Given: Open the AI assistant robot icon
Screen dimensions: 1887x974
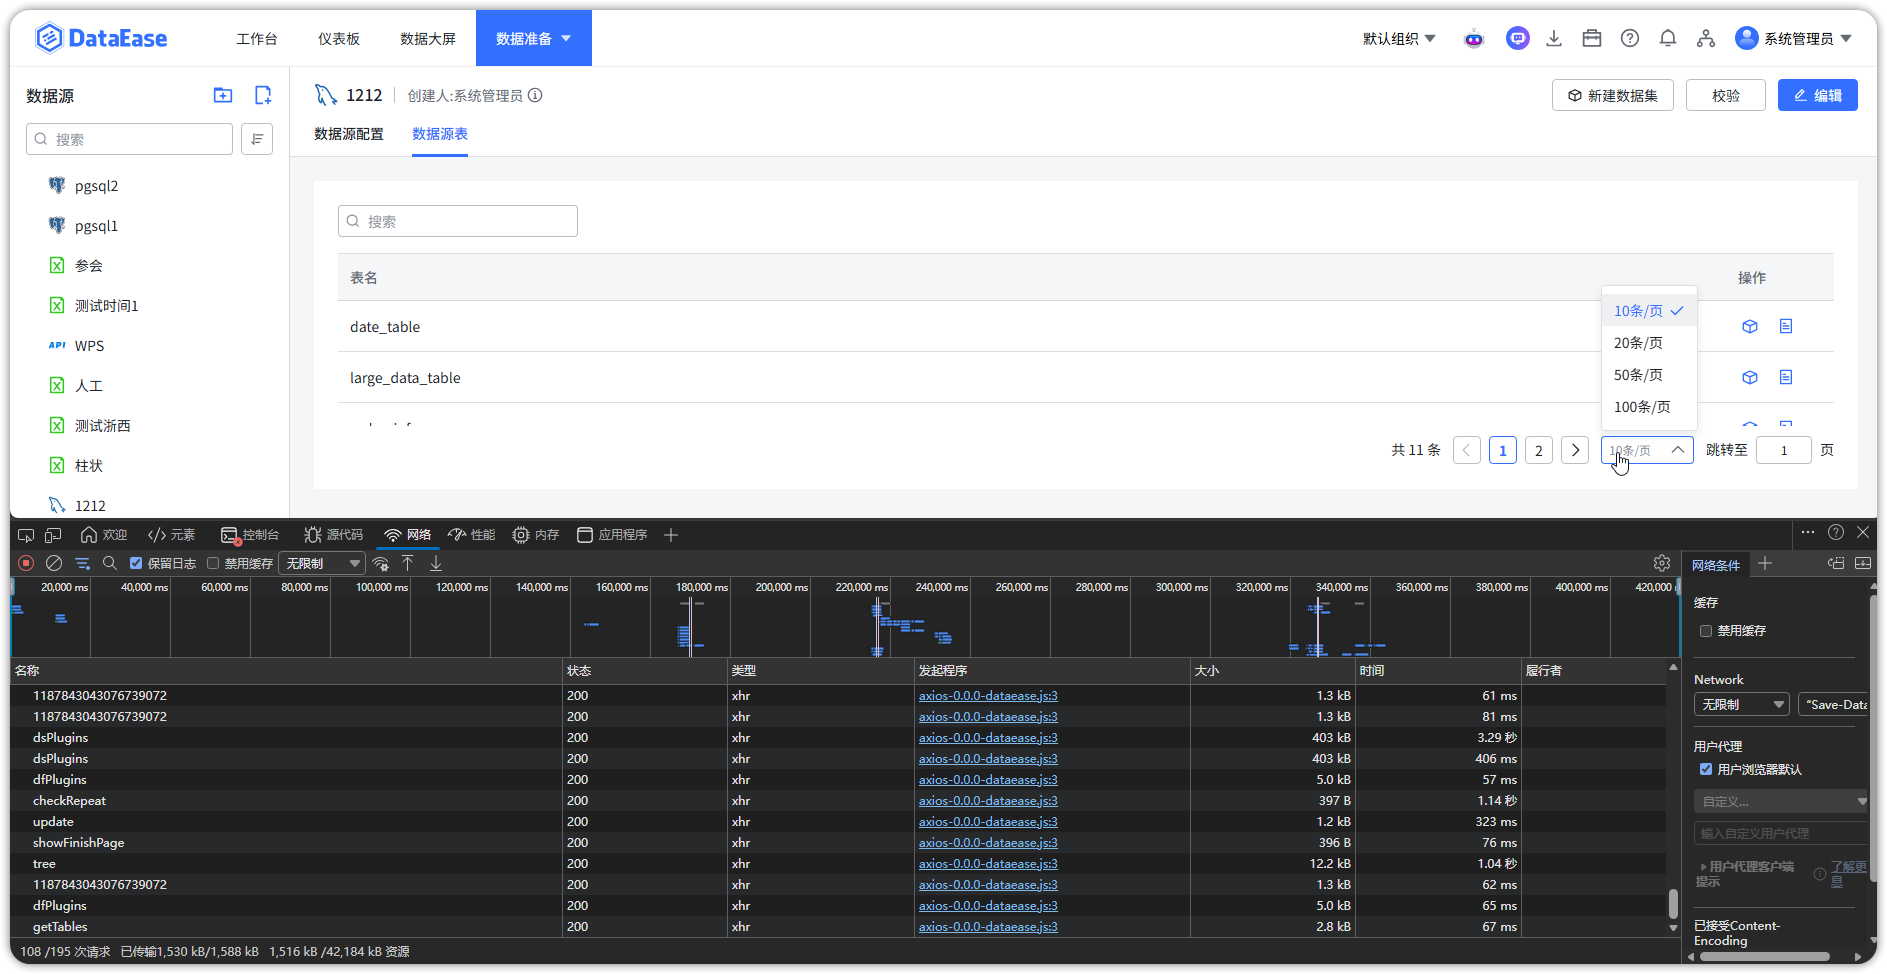Looking at the screenshot, I should pyautogui.click(x=1474, y=39).
